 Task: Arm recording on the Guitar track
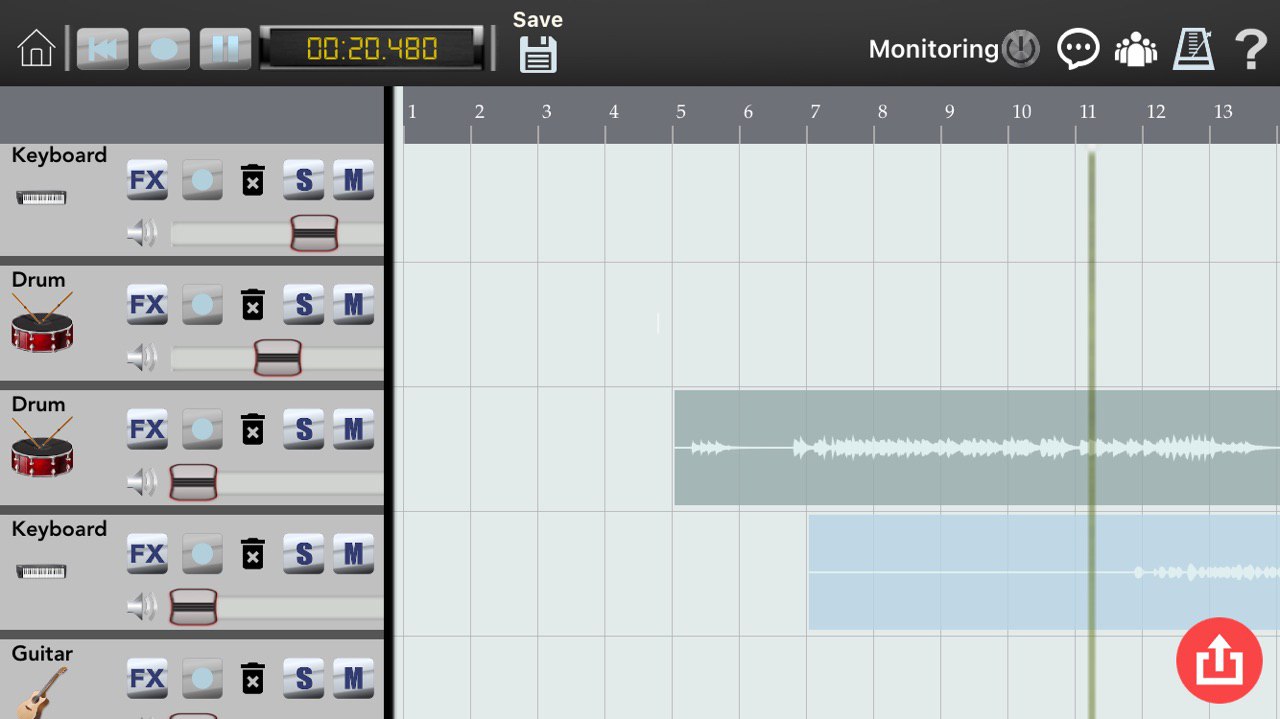[202, 678]
